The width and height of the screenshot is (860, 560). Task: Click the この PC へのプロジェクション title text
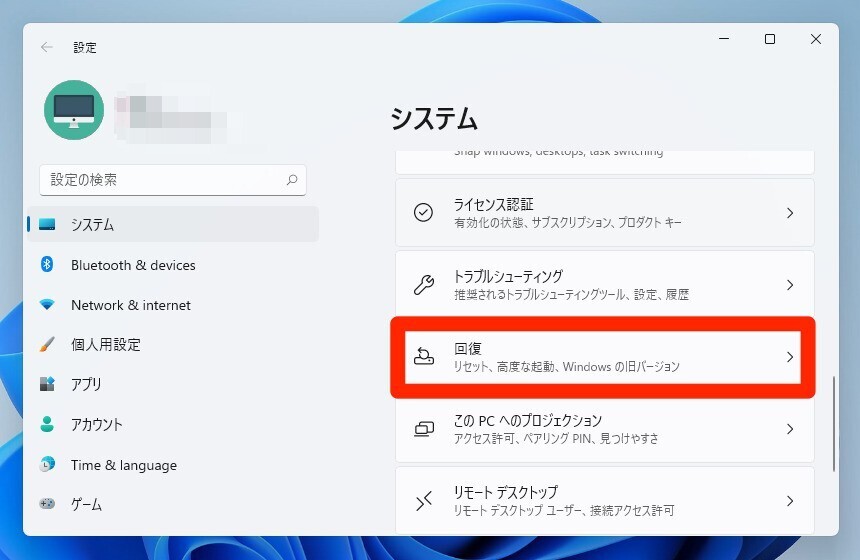[x=528, y=421]
